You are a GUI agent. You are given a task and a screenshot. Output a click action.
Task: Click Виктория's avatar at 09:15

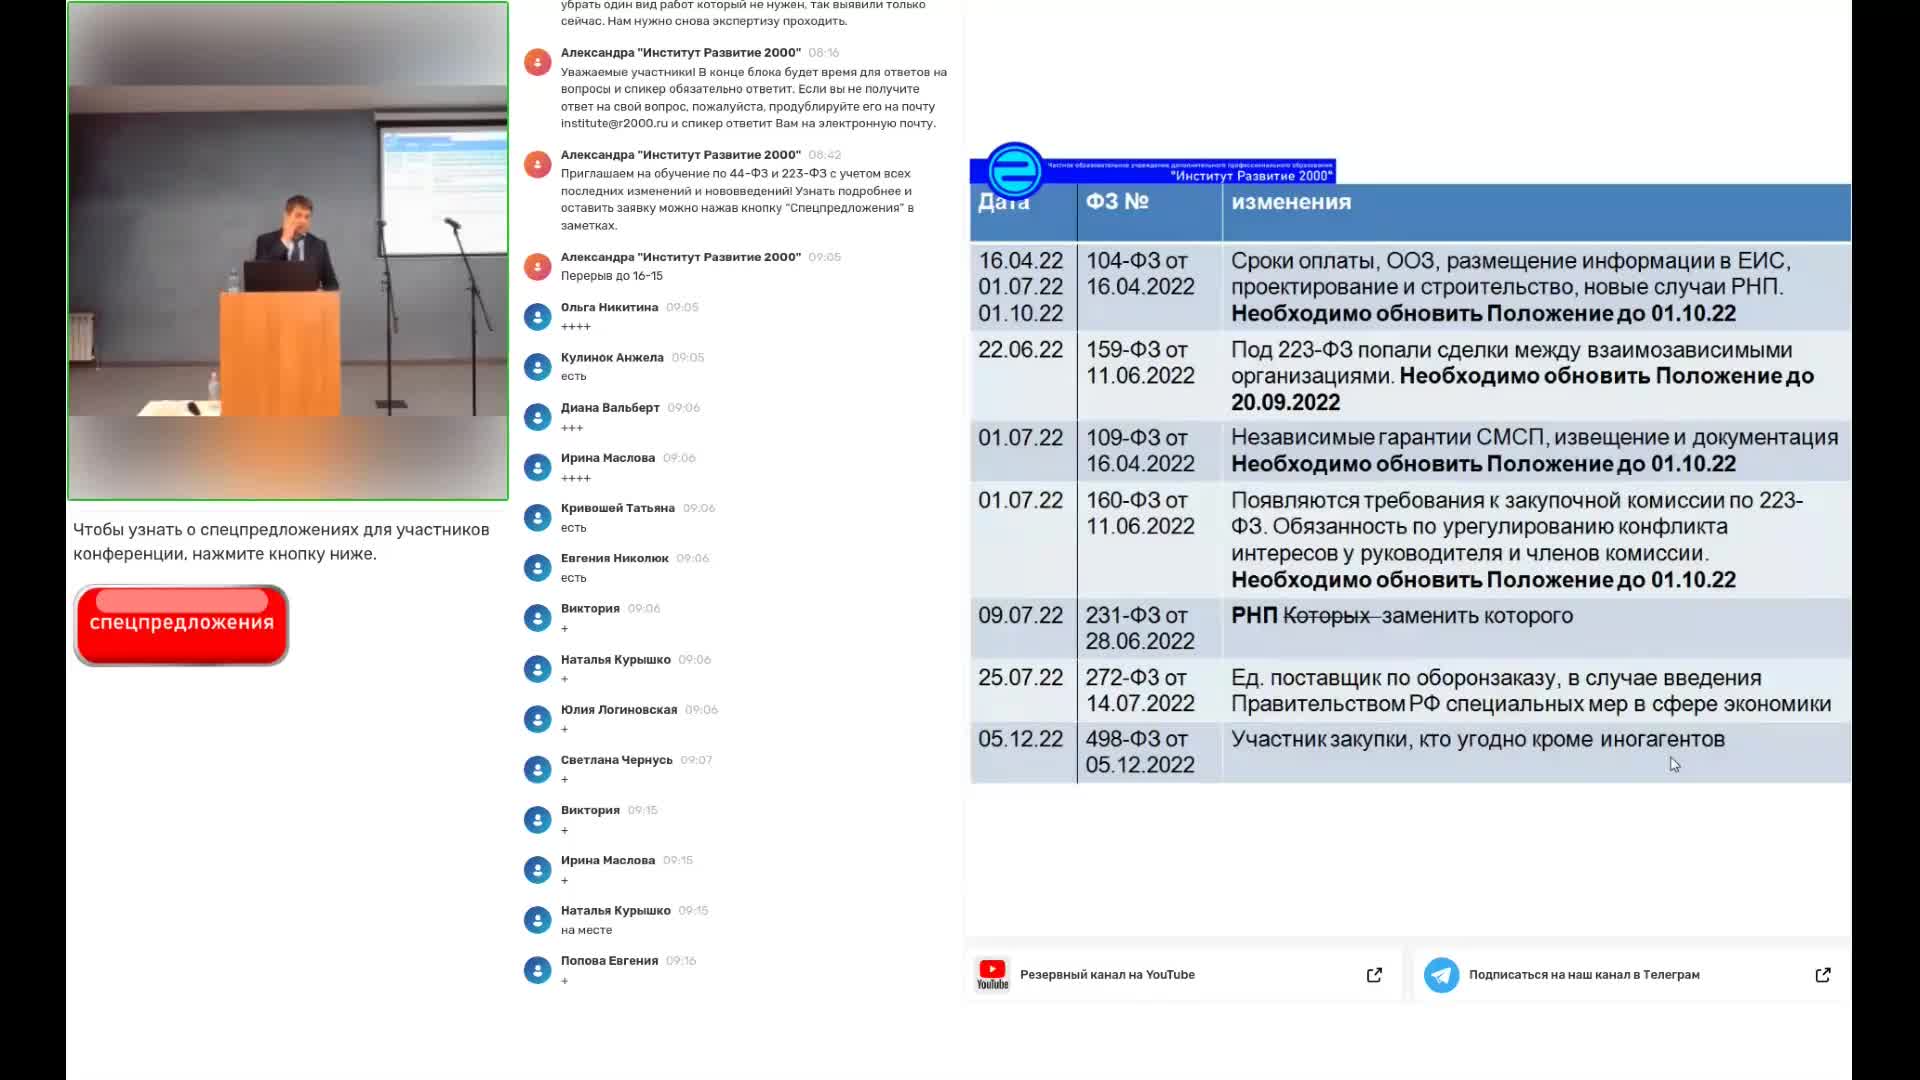[x=537, y=819]
